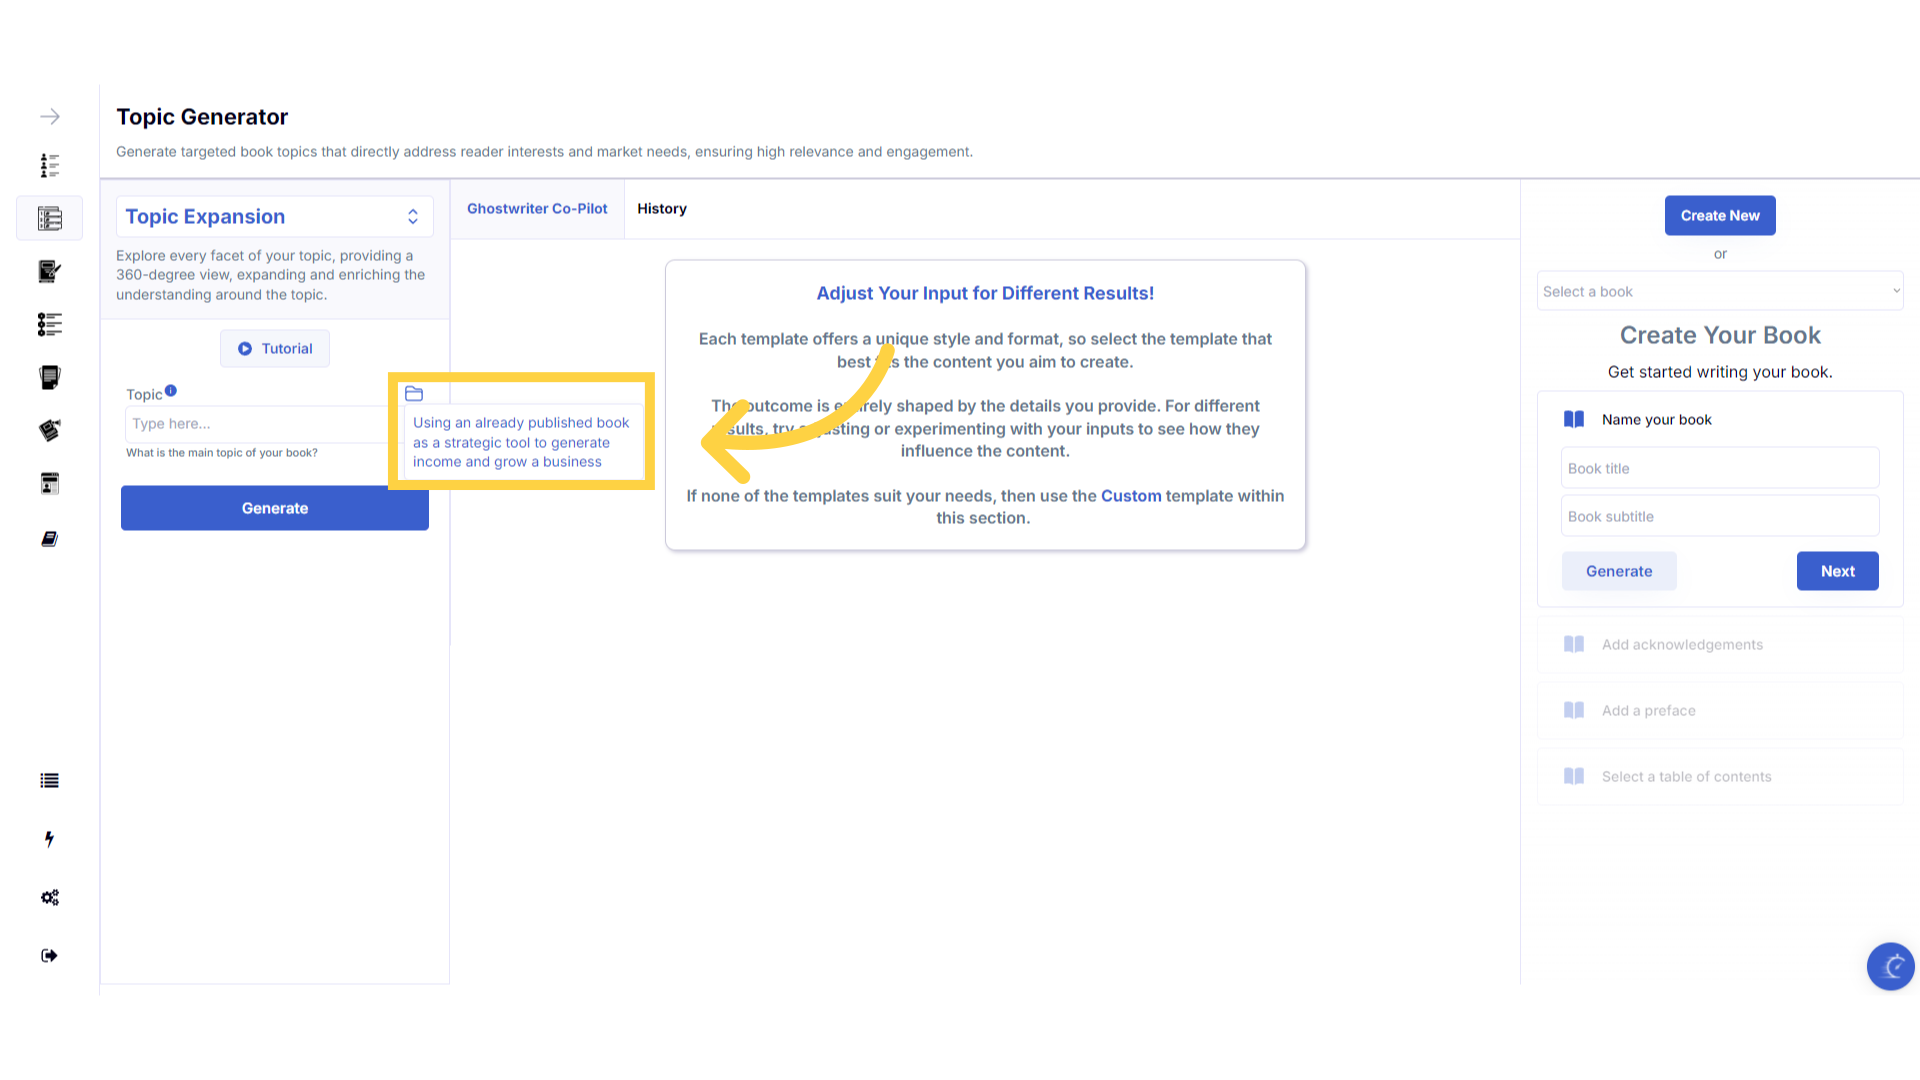
Task: Switch to the History tab
Action: pos(661,209)
